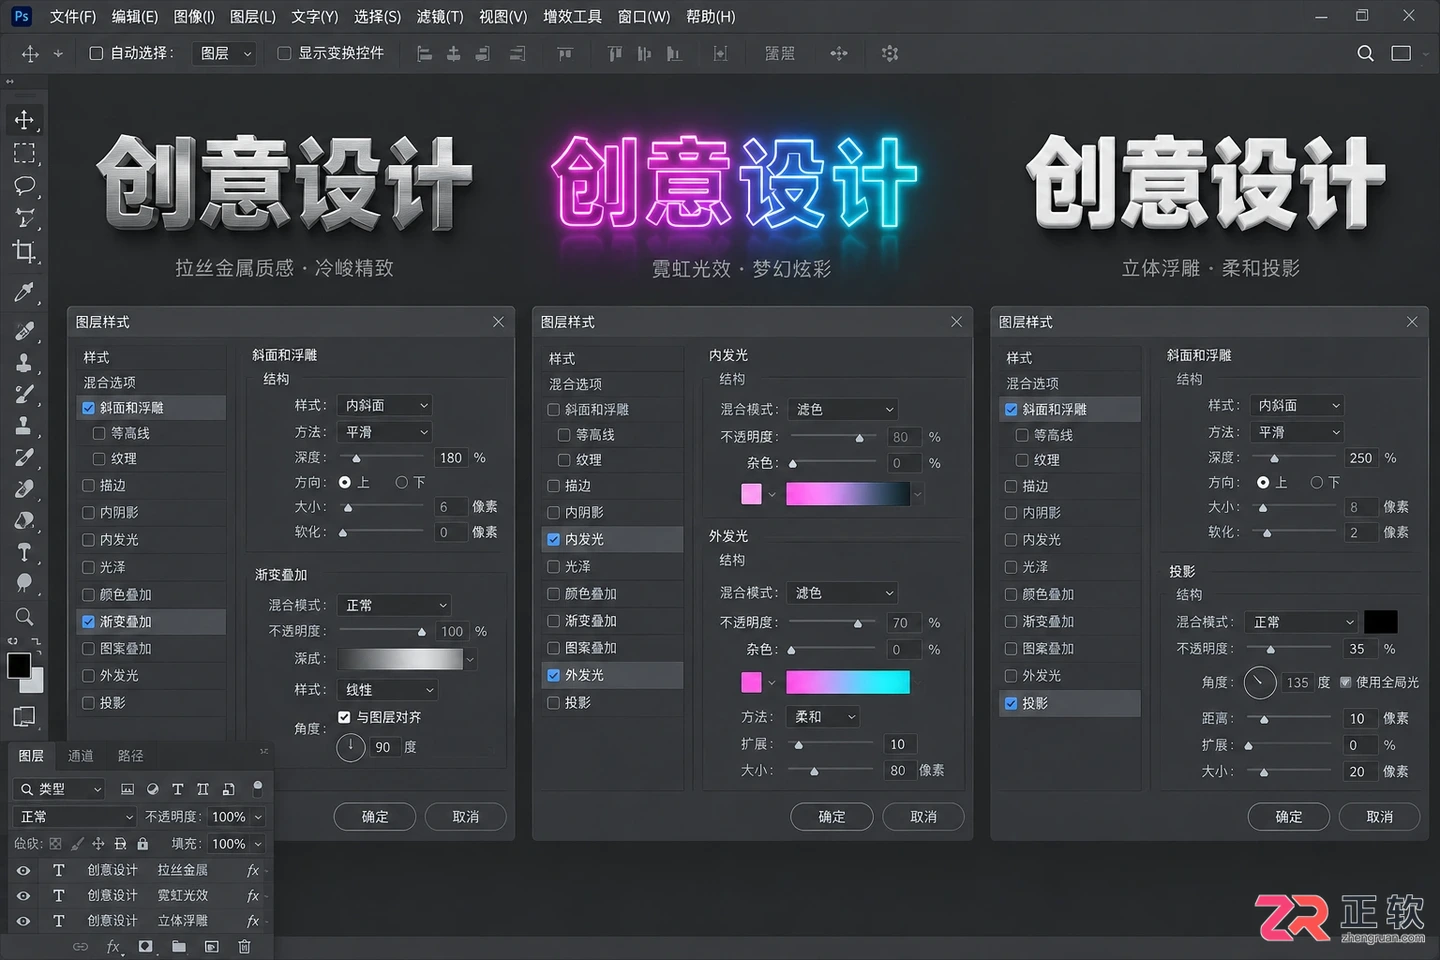Enable the 显示变换控件 checkbox
The width and height of the screenshot is (1440, 960).
click(x=284, y=53)
